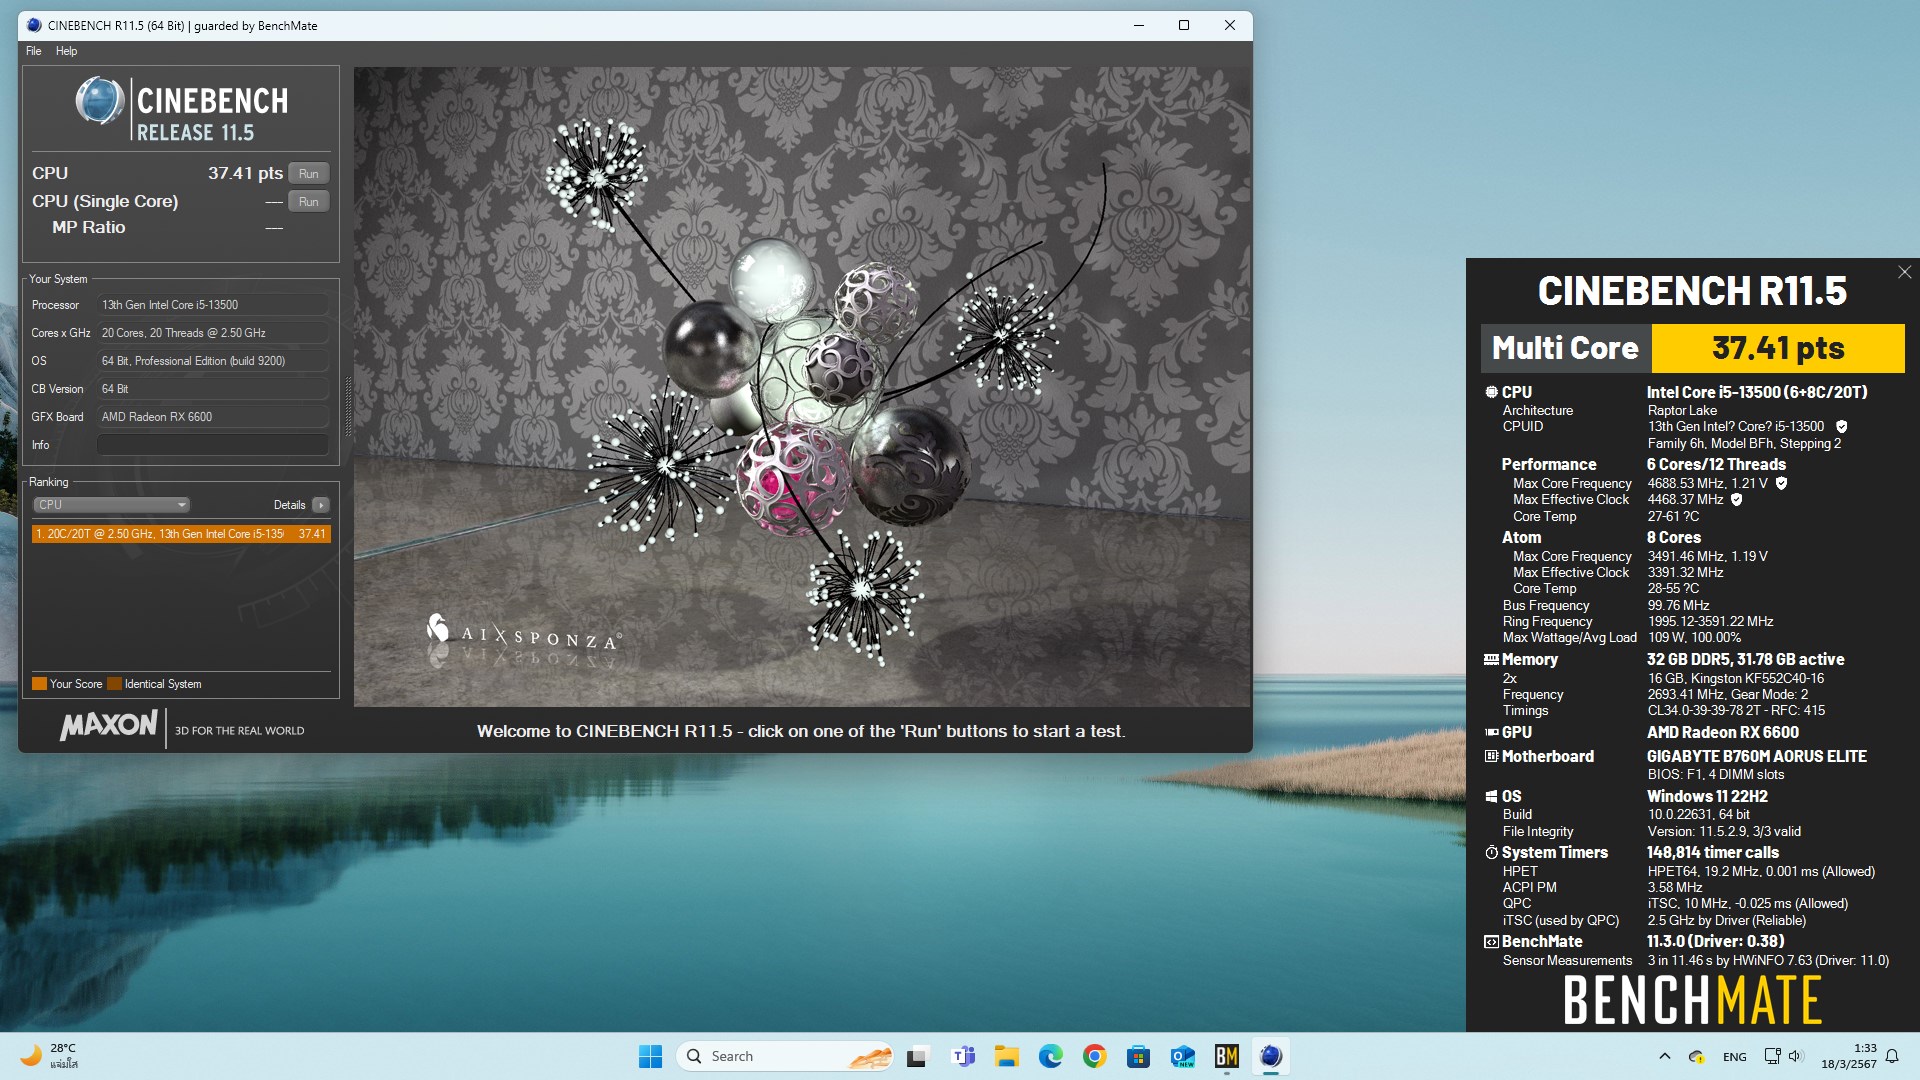Viewport: 1920px width, 1080px height.
Task: Run the multi-core CPU test
Action: pos(308,173)
